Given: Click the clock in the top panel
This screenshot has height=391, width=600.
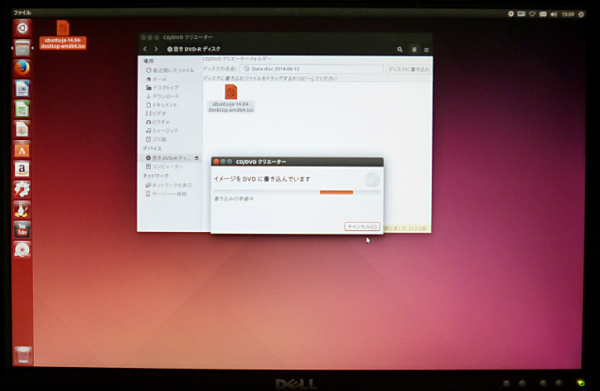Looking at the screenshot, I should pyautogui.click(x=568, y=14).
